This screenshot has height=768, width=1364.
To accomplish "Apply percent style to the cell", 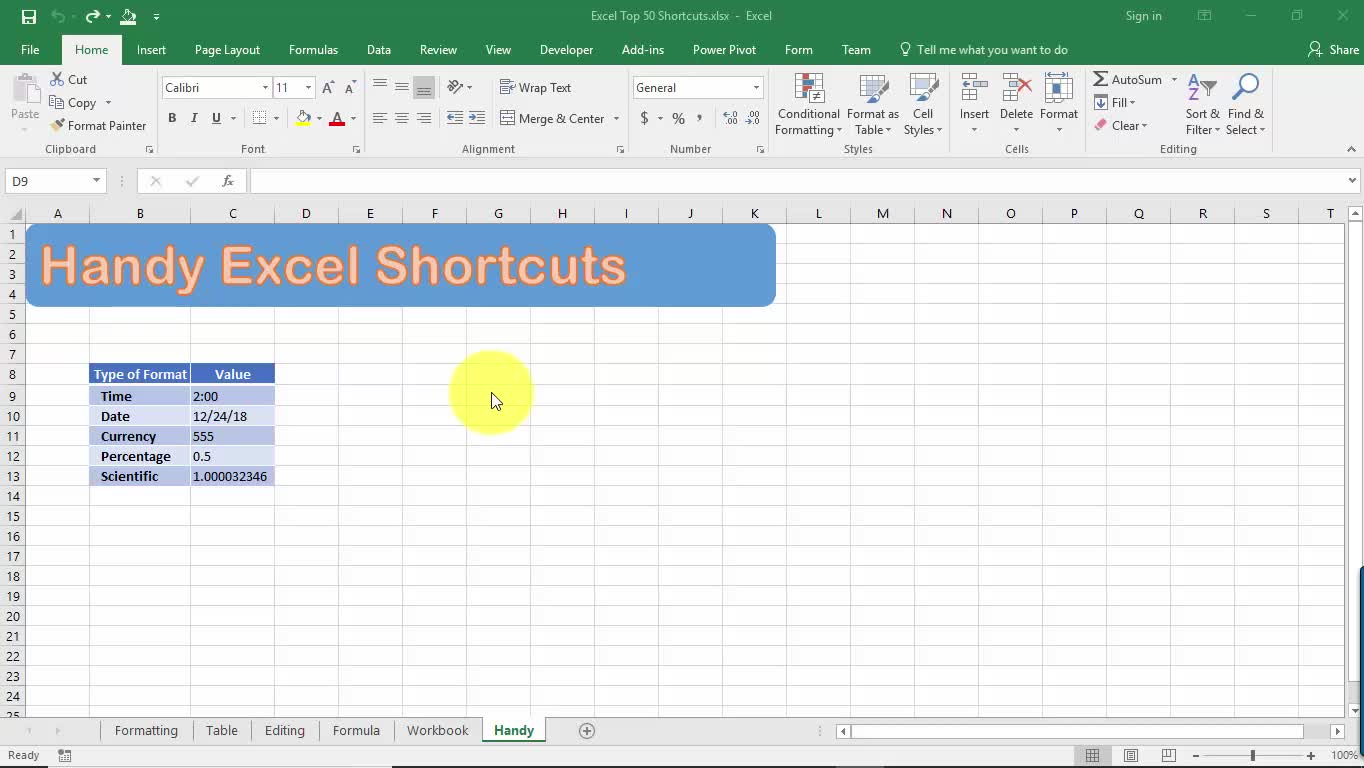I will (678, 118).
